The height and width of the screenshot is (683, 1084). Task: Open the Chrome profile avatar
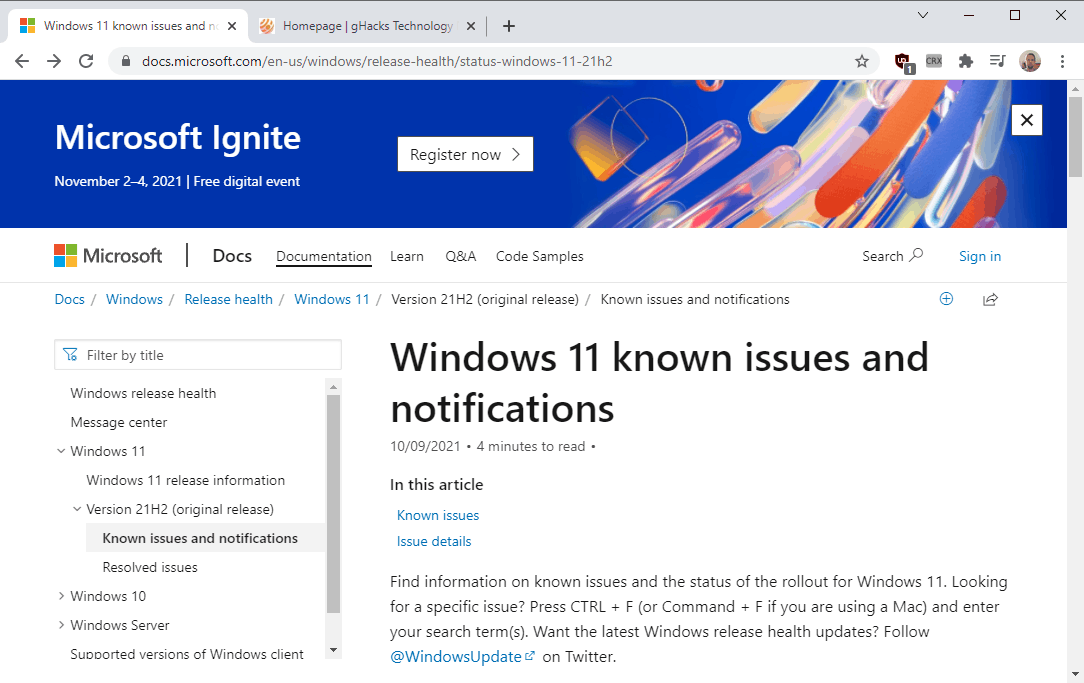[1029, 61]
